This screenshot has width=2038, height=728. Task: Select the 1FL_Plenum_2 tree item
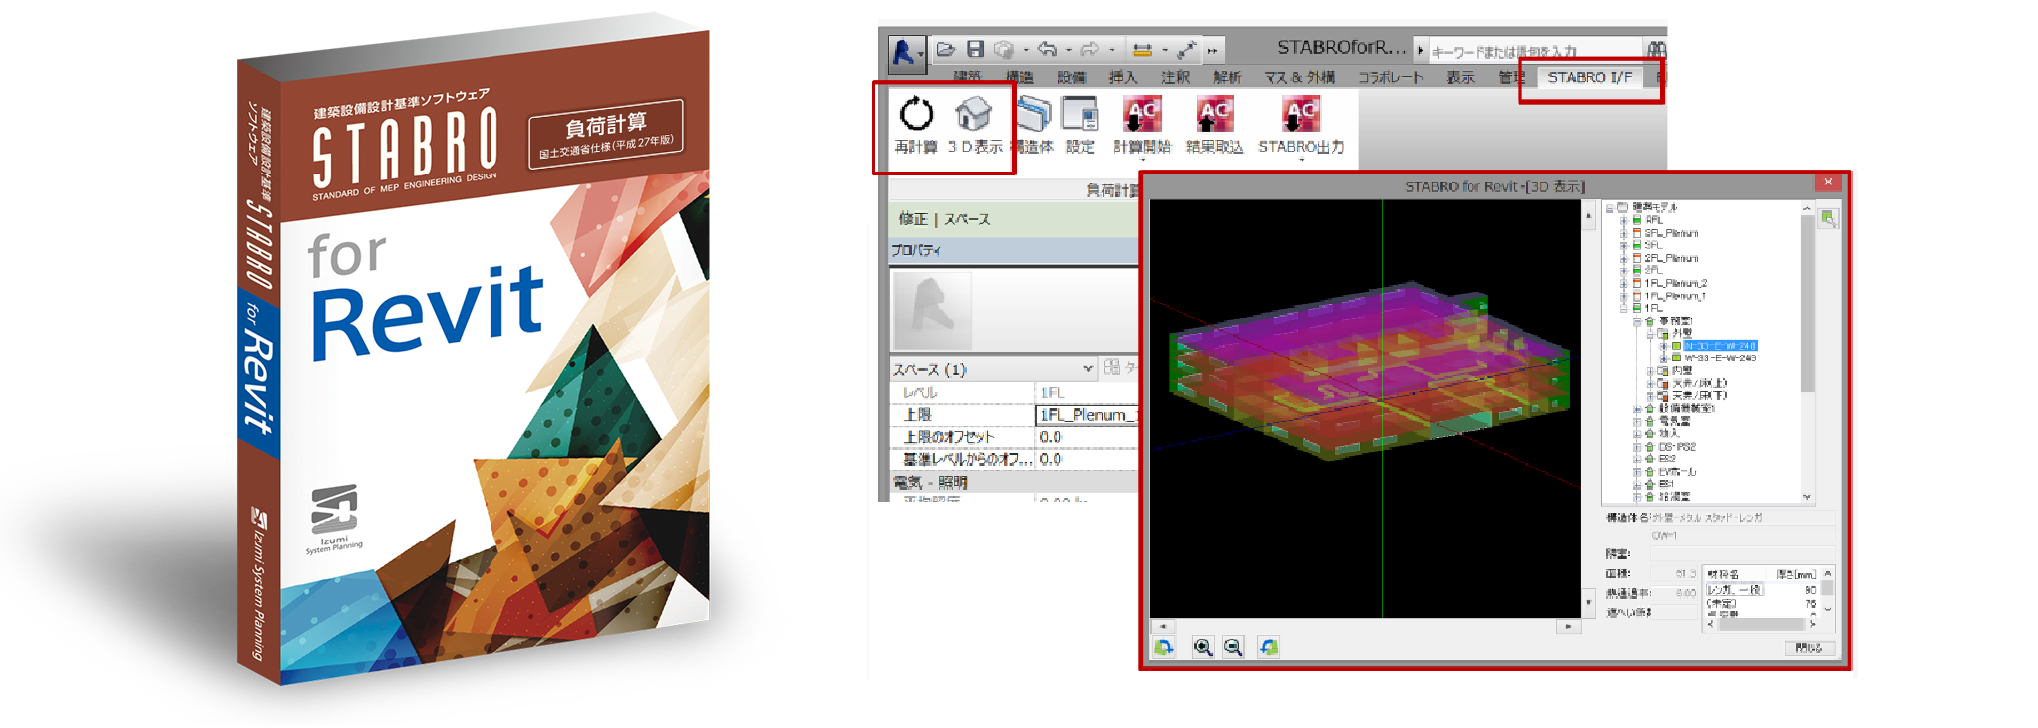click(1675, 283)
